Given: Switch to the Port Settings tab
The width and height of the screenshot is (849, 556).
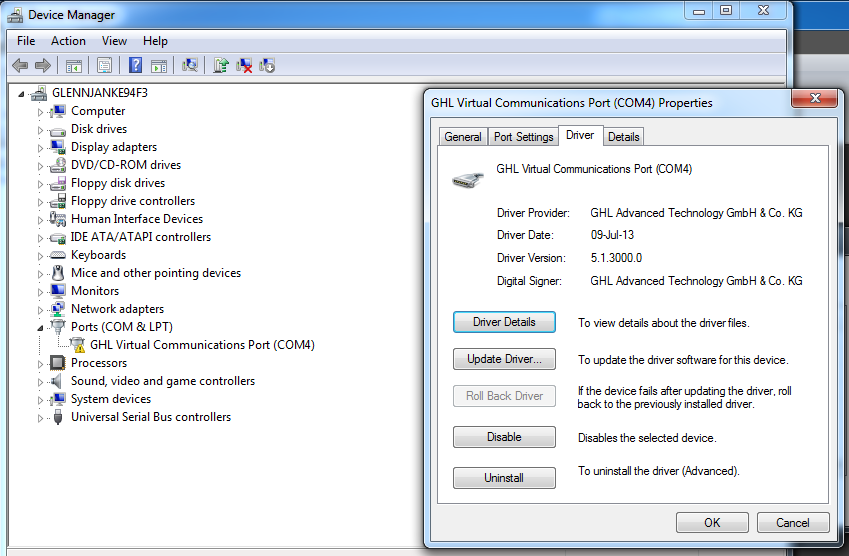Looking at the screenshot, I should 524,137.
